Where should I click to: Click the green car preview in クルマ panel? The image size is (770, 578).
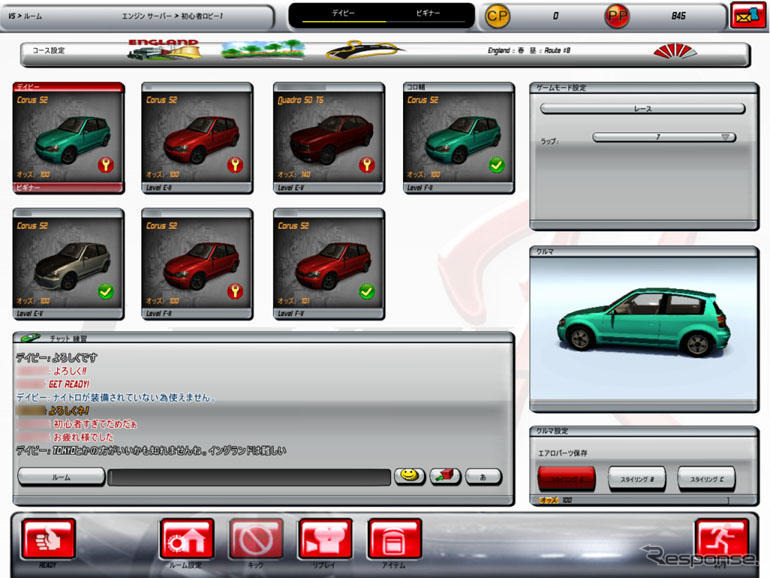point(643,323)
